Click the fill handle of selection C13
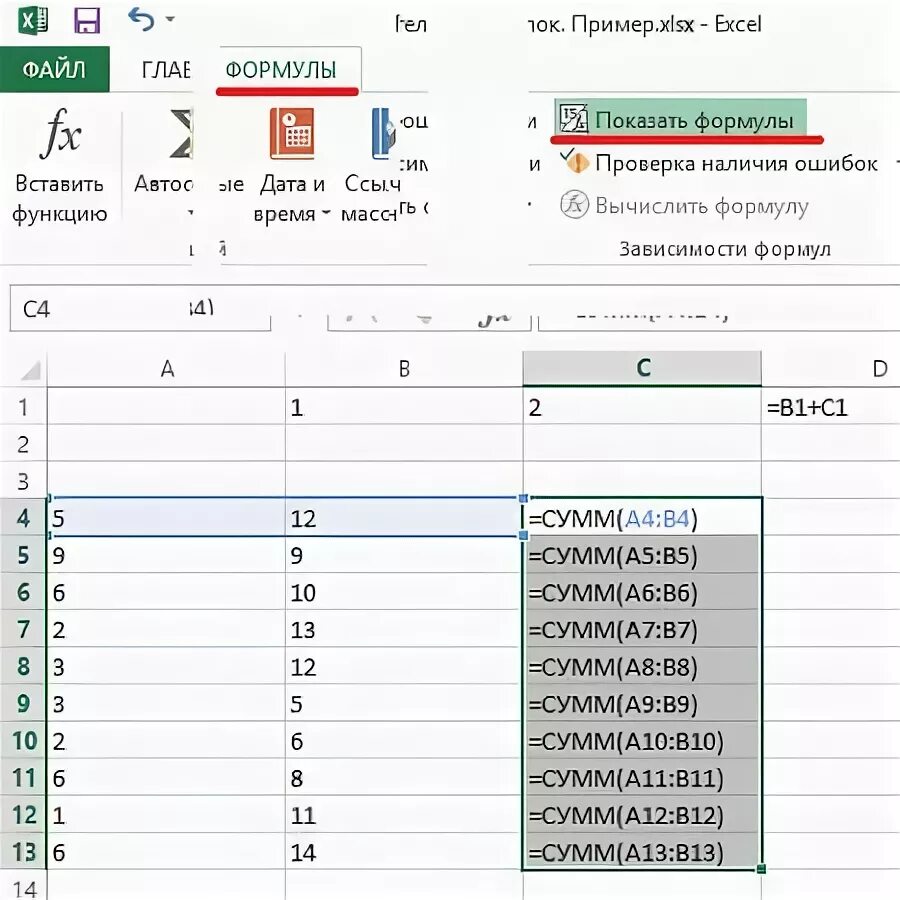The width and height of the screenshot is (900, 900). [x=762, y=870]
